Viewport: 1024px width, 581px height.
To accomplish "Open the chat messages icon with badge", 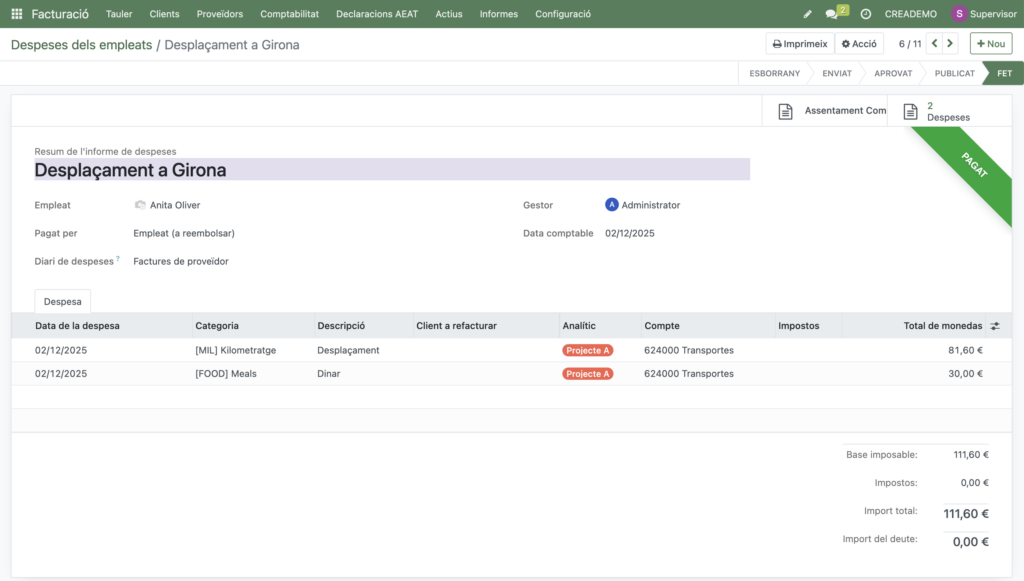I will click(833, 14).
